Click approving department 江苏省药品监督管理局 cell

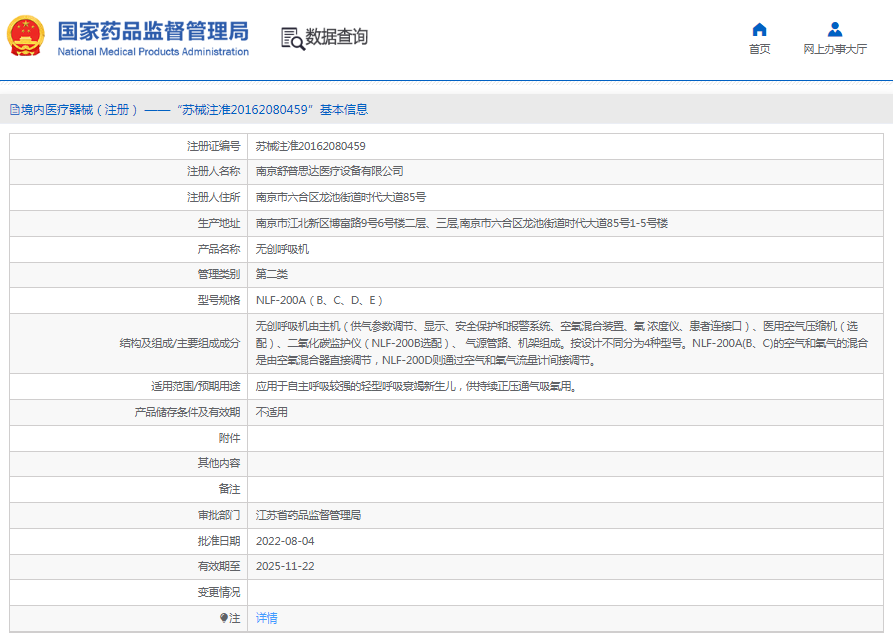click(x=308, y=515)
